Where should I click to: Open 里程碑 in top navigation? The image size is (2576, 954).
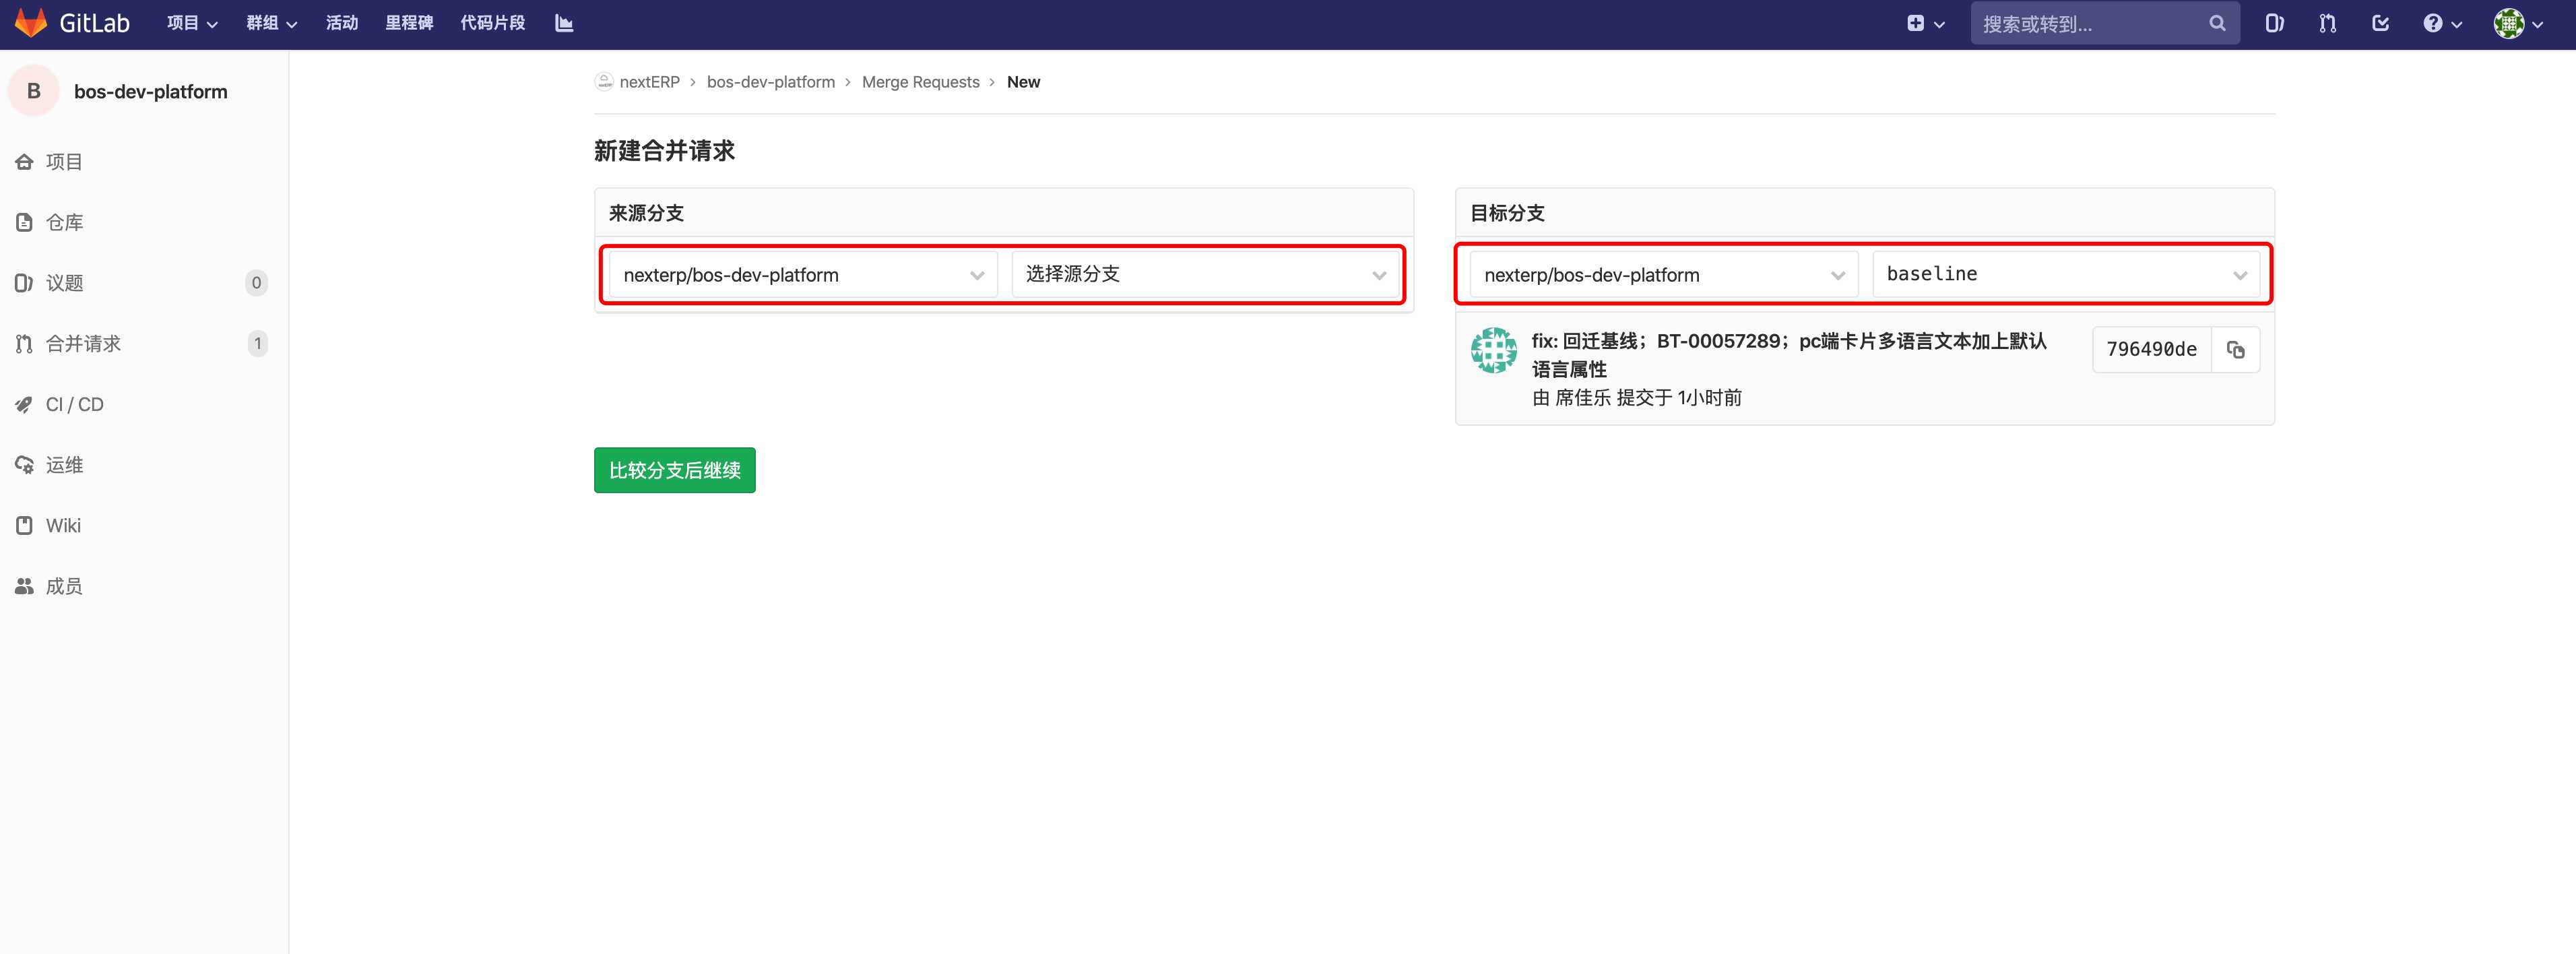[x=409, y=23]
